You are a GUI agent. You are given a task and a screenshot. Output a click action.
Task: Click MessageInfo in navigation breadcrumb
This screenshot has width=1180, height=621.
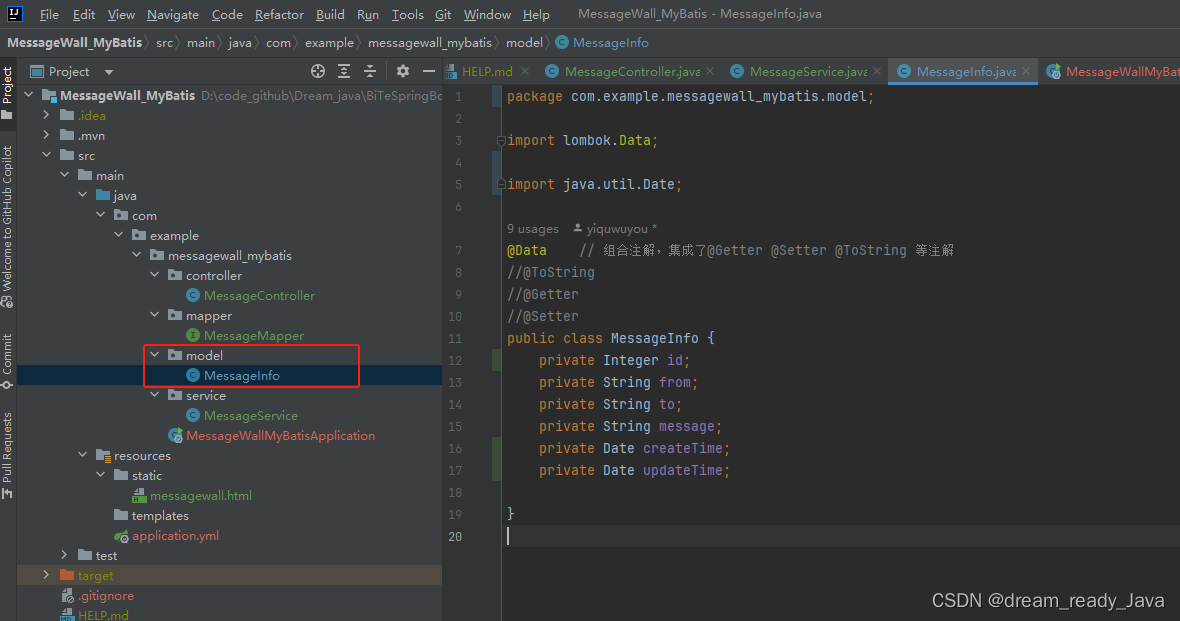(602, 43)
